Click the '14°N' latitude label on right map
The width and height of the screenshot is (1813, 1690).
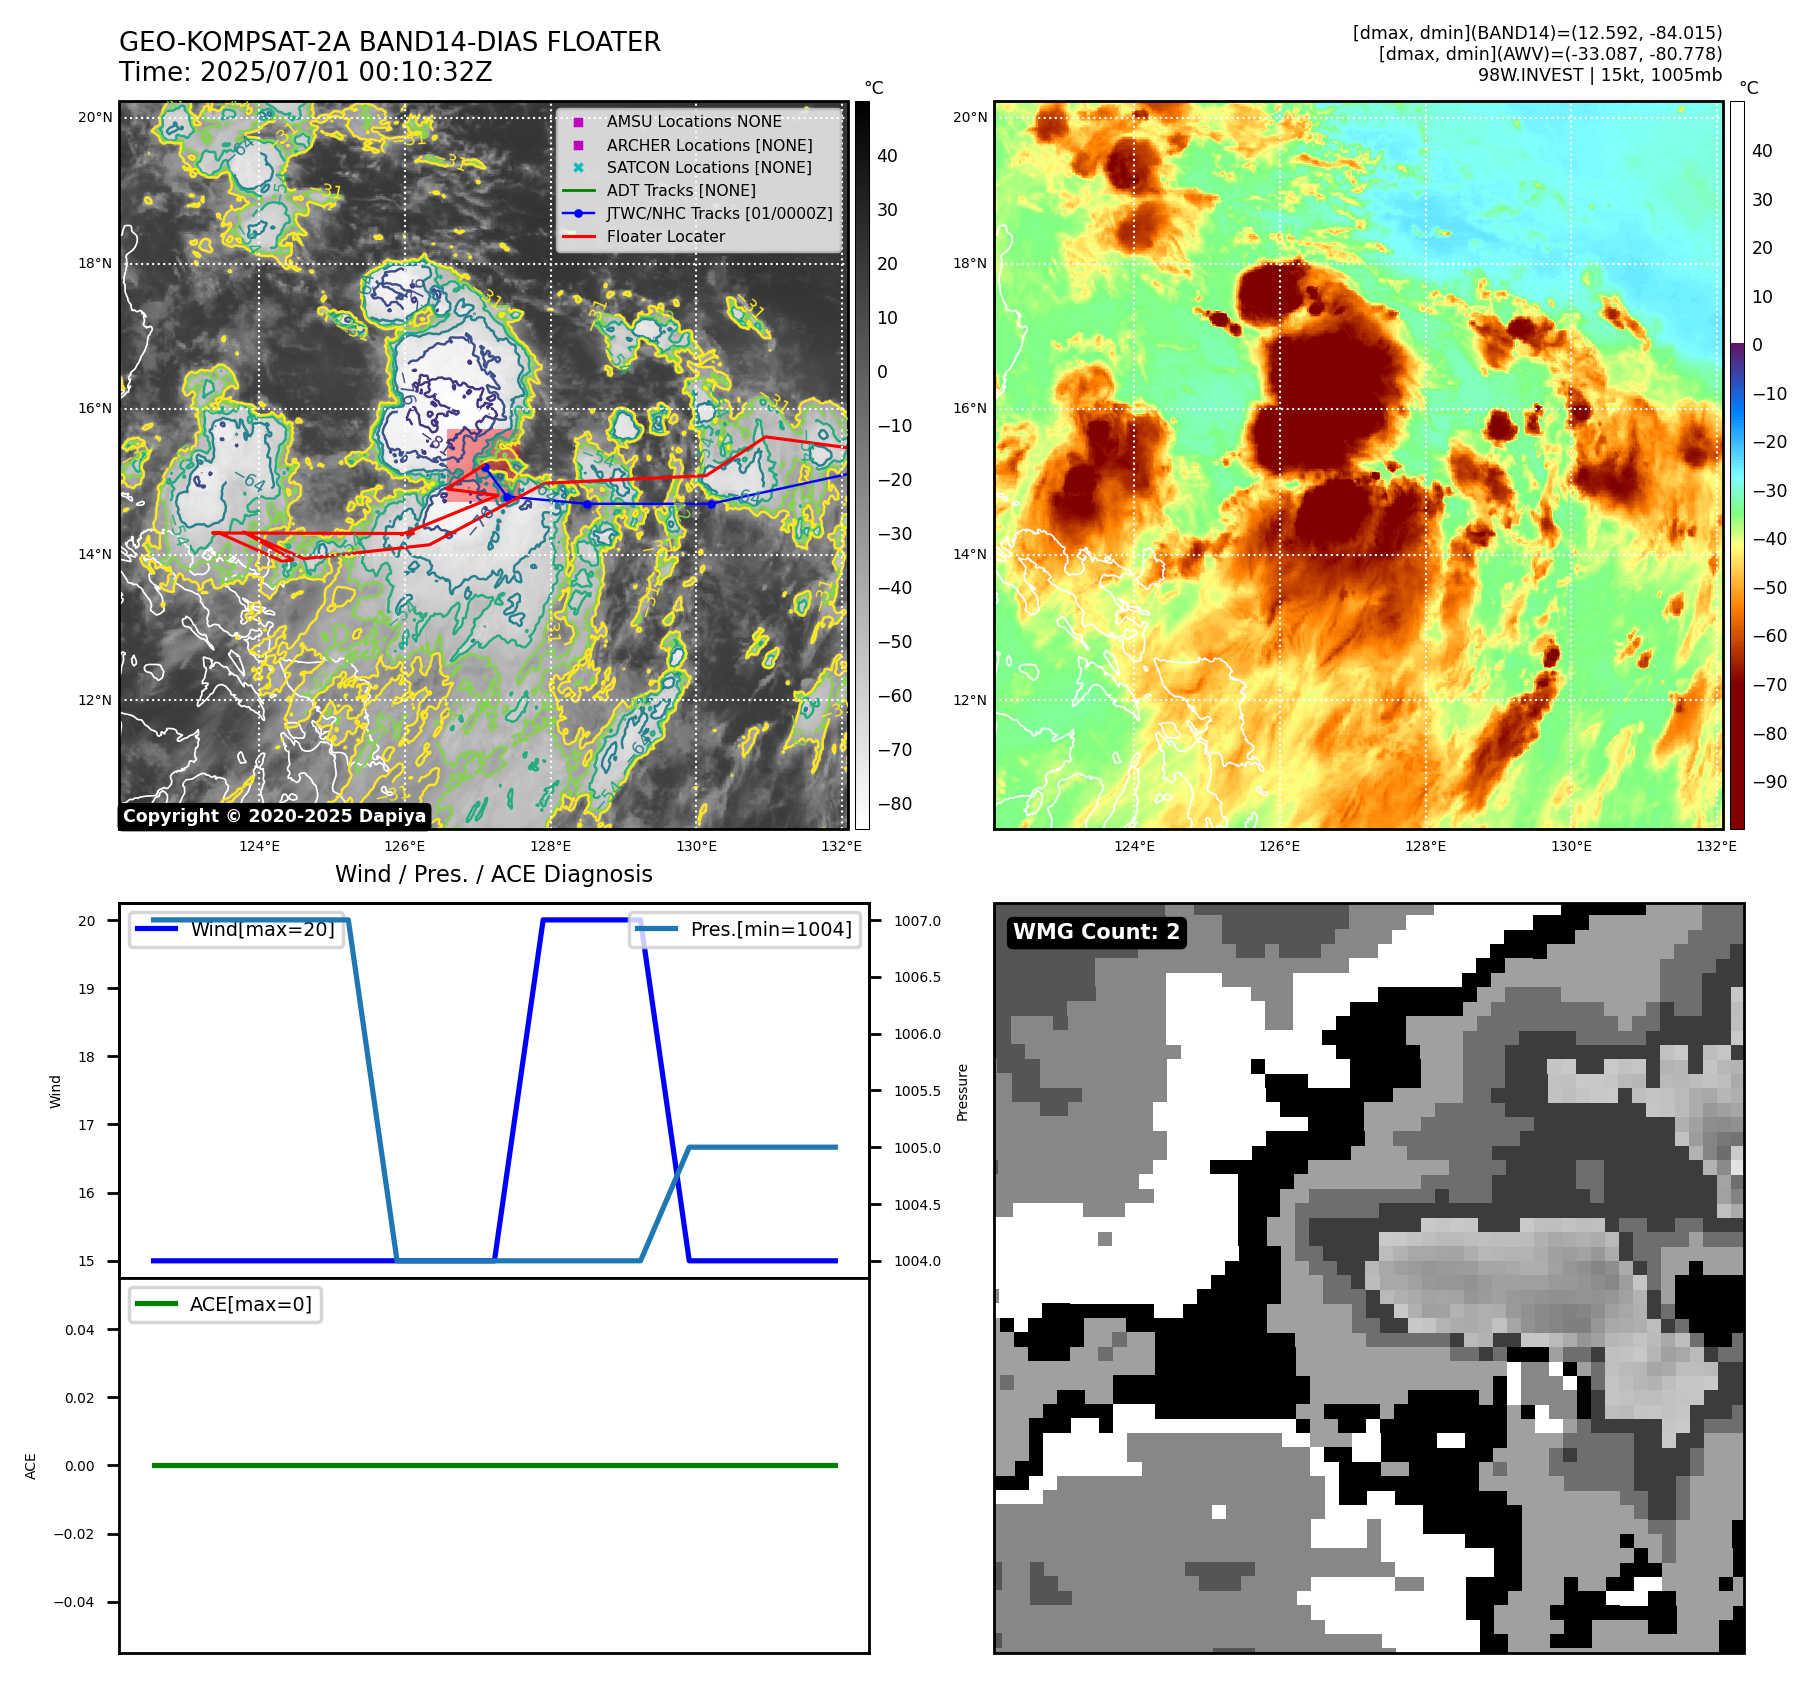[x=970, y=555]
